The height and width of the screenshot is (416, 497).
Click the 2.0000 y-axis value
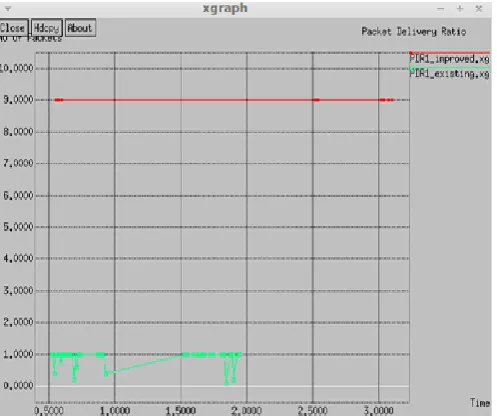[18, 322]
